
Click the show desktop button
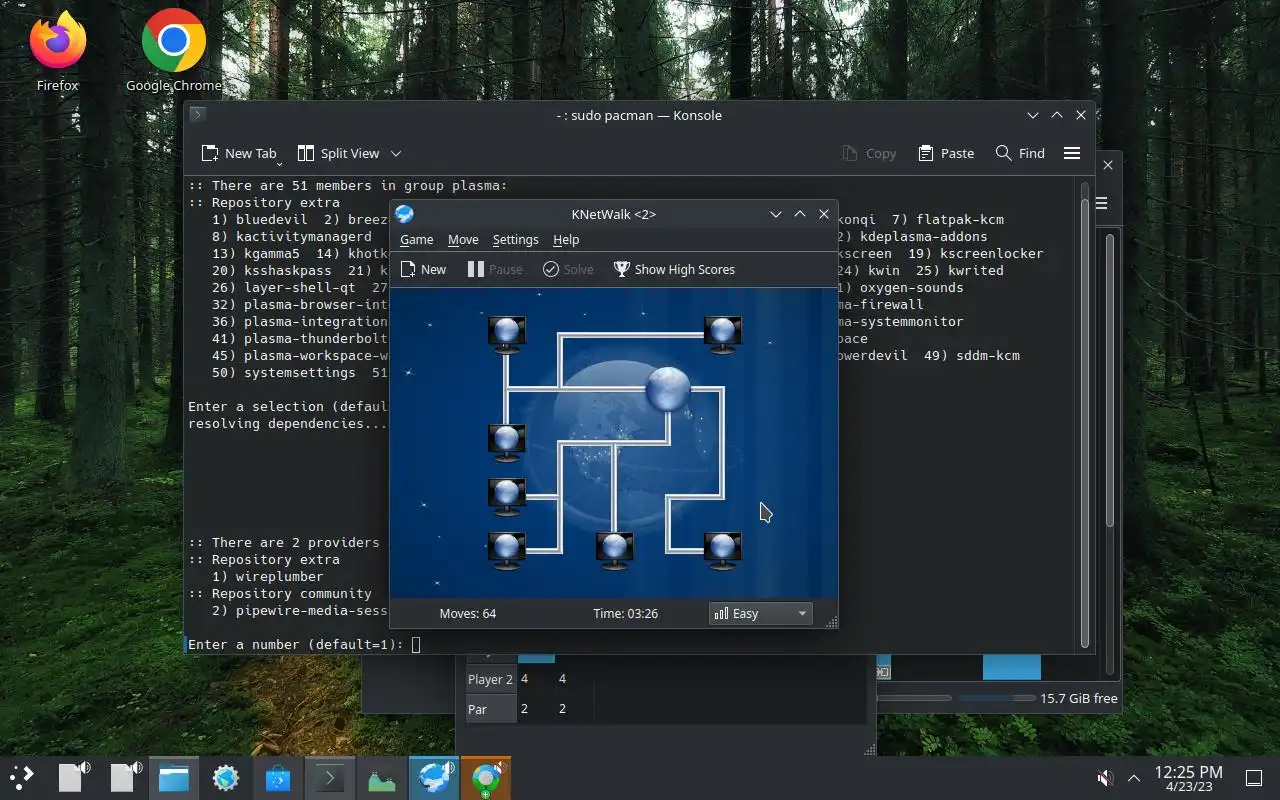pyautogui.click(x=1253, y=777)
